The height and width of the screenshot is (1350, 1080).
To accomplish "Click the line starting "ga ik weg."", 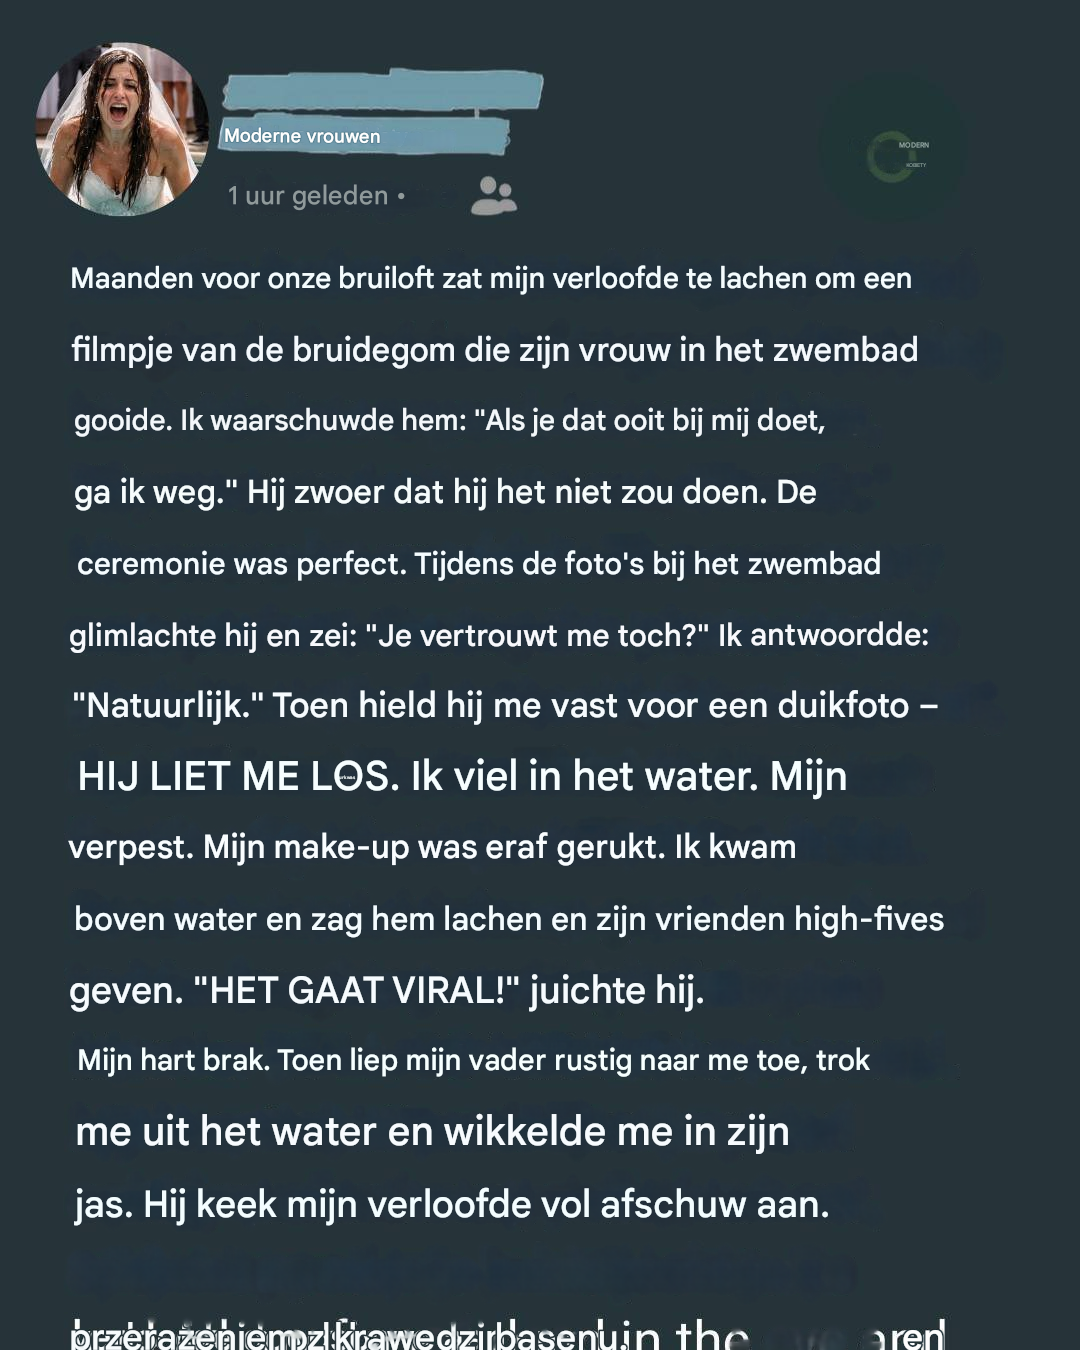I will pyautogui.click(x=444, y=492).
